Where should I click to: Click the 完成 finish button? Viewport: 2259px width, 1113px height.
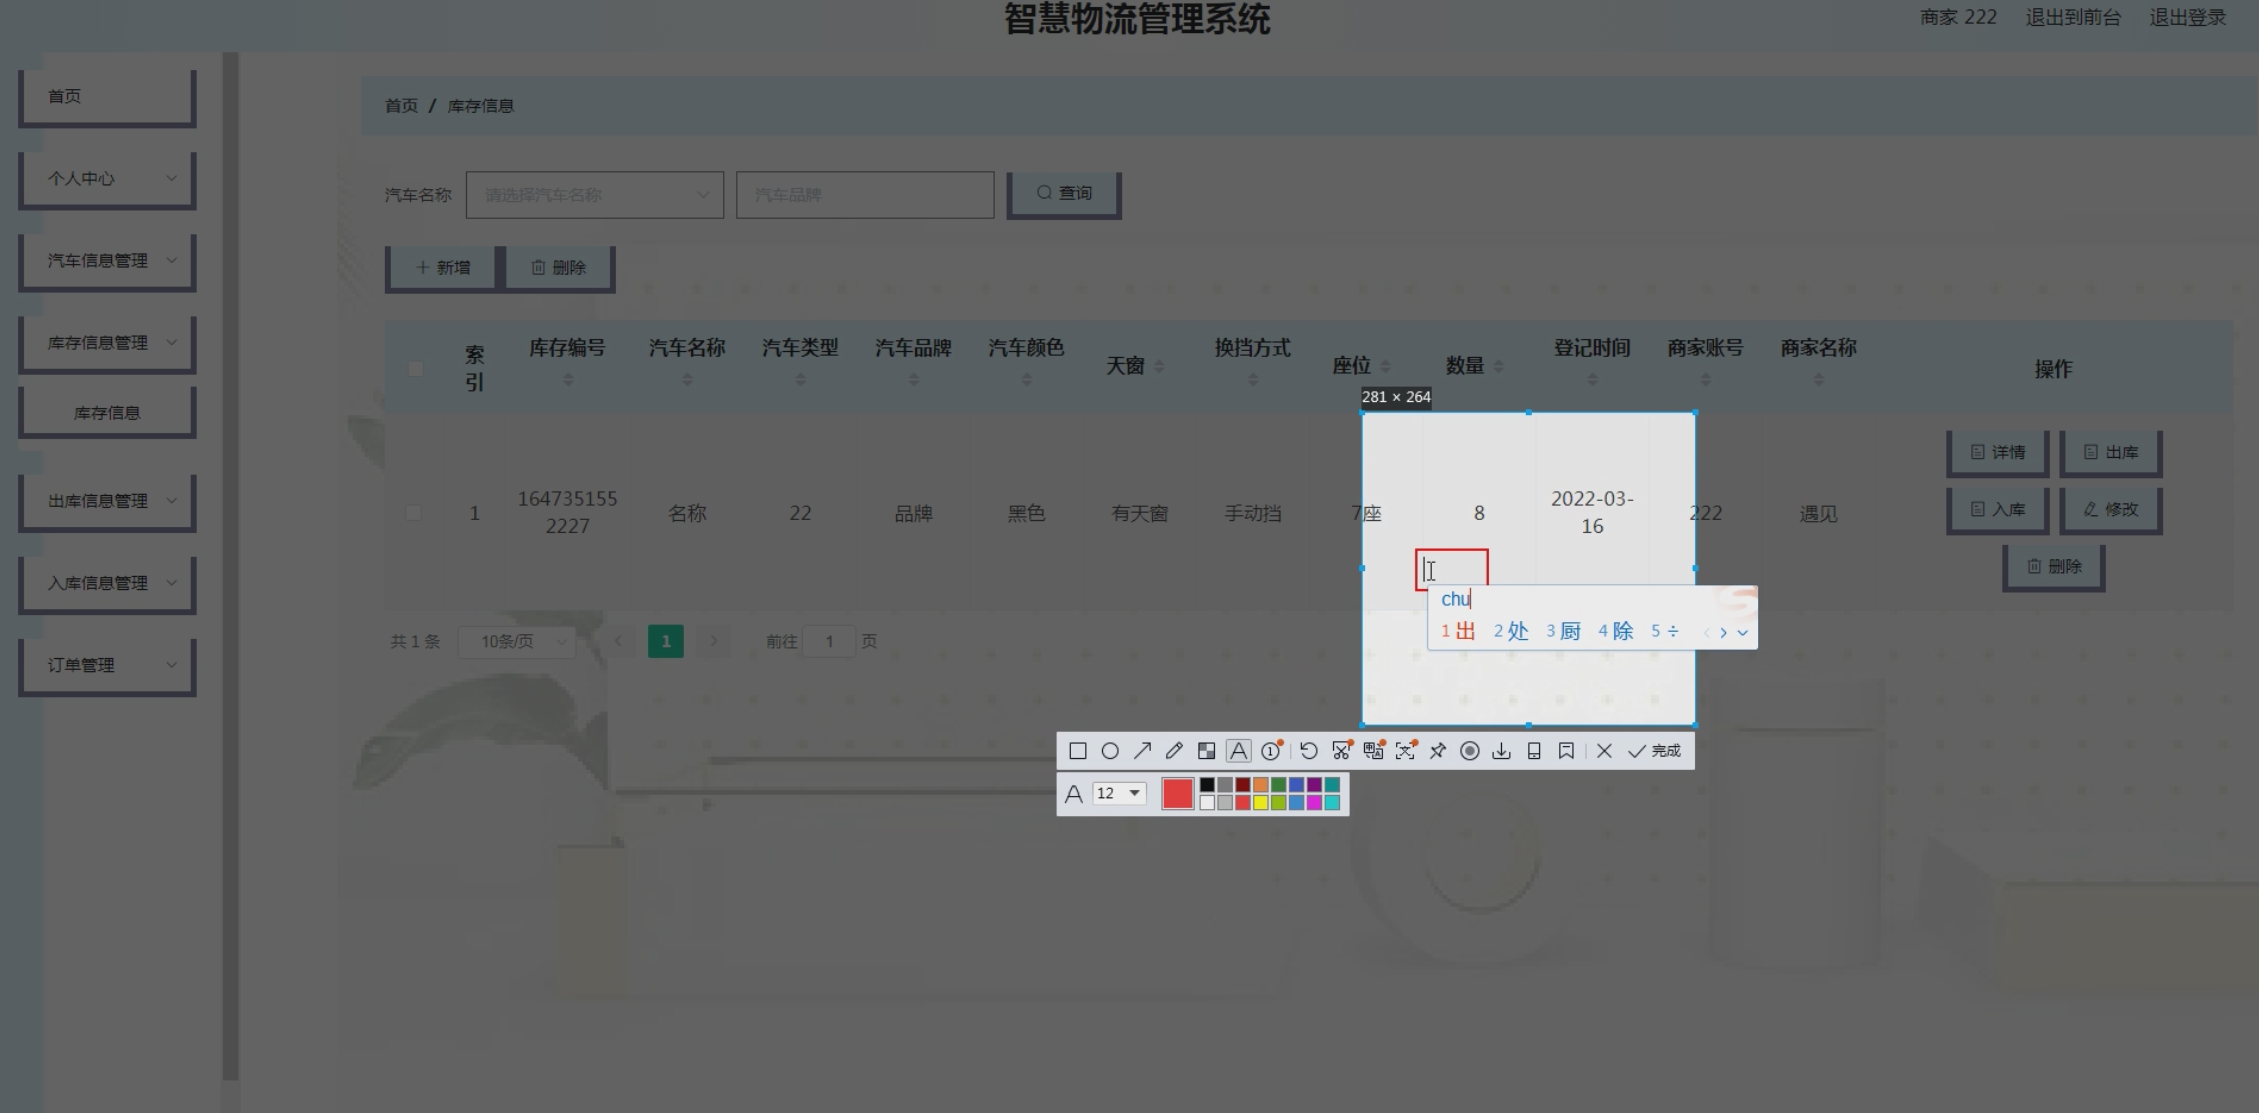[x=1655, y=751]
